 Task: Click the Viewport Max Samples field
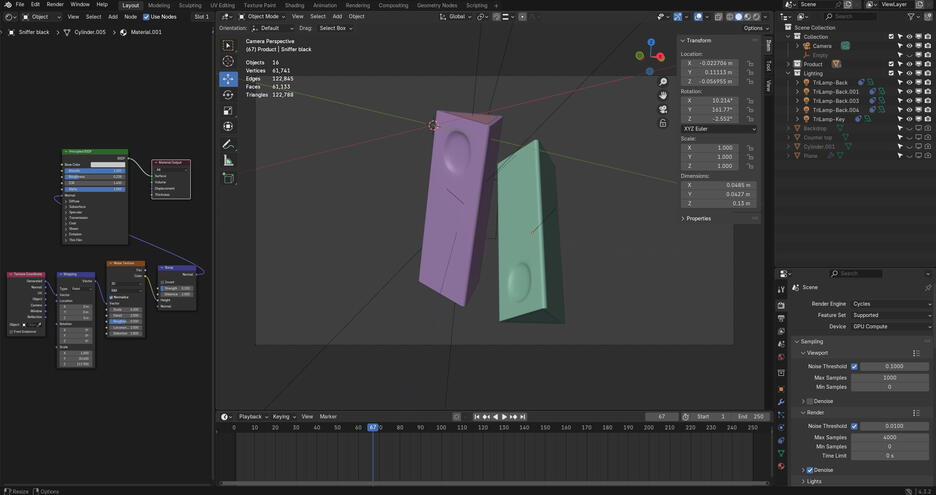[890, 378]
